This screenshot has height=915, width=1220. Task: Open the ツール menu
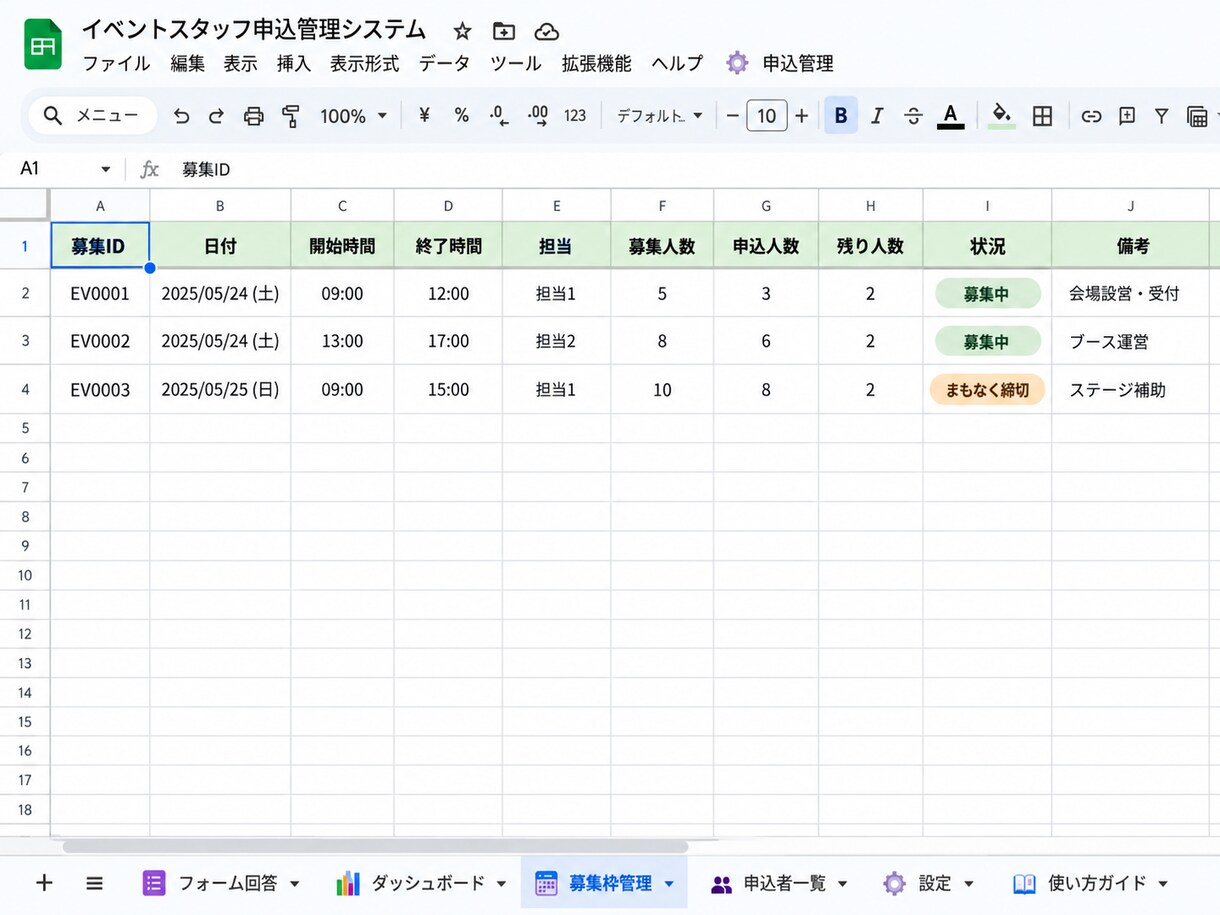(516, 63)
